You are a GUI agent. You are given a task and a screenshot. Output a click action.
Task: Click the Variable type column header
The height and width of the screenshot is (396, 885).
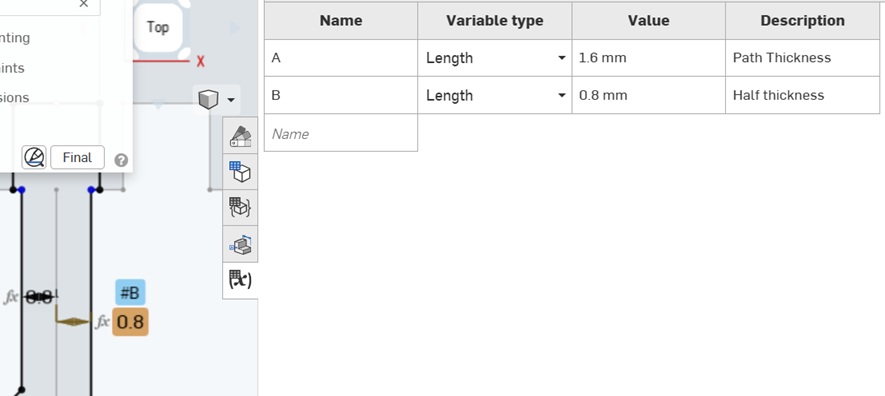pyautogui.click(x=495, y=21)
